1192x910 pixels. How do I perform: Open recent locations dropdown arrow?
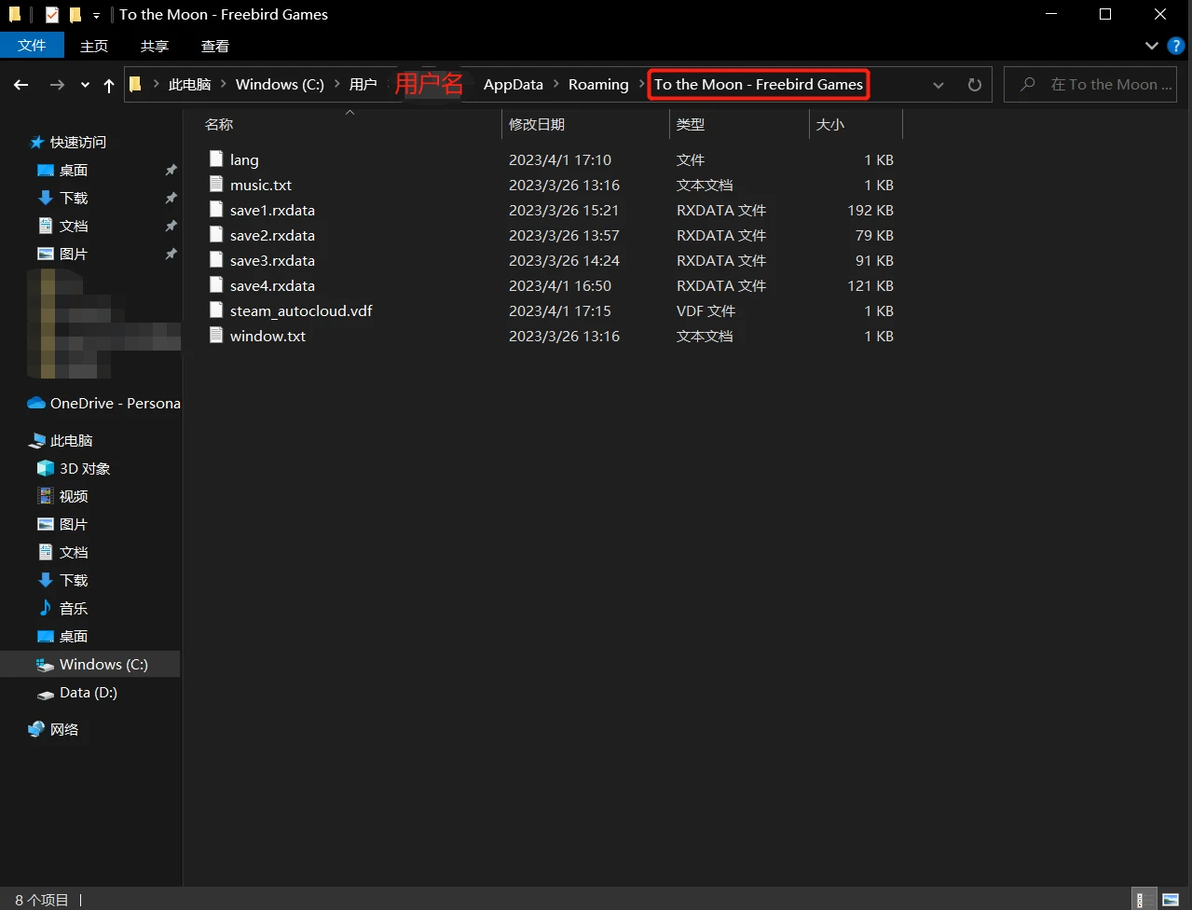click(x=84, y=85)
